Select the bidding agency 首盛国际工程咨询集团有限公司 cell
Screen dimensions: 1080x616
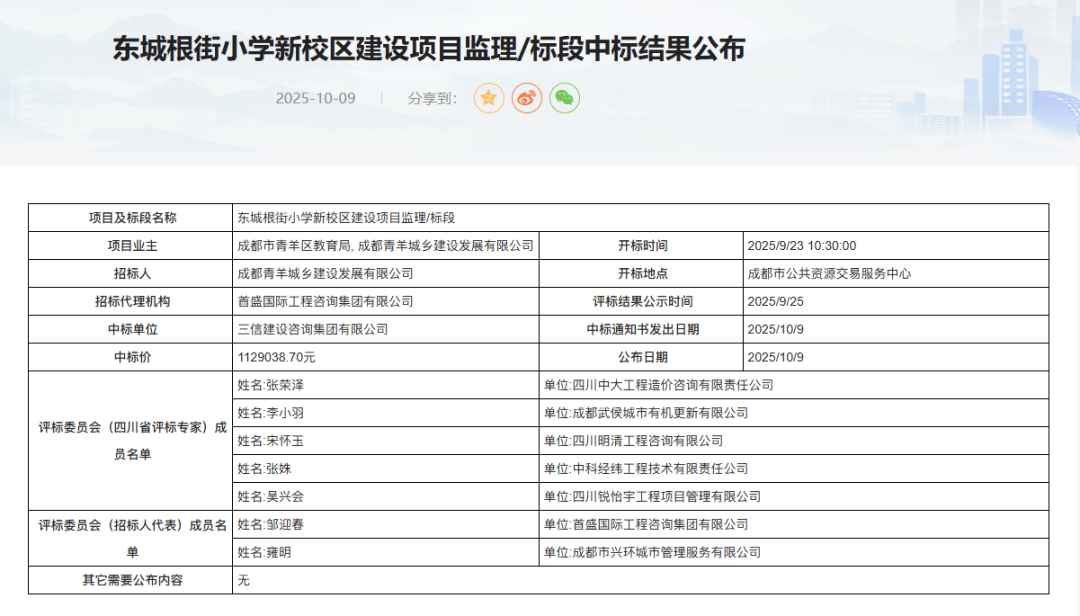pyautogui.click(x=325, y=301)
